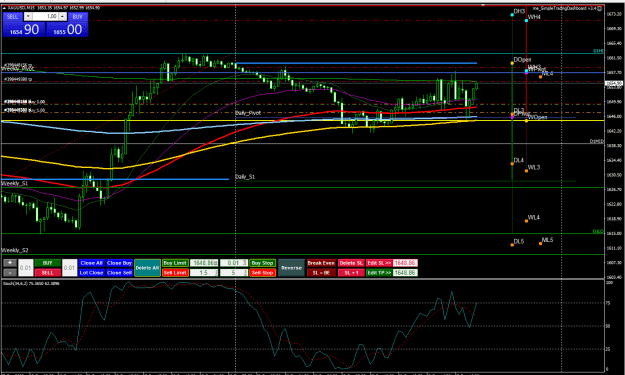This screenshot has width=625, height=375.
Task: Select the WH4 cyan pivot marker
Action: coord(526,20)
